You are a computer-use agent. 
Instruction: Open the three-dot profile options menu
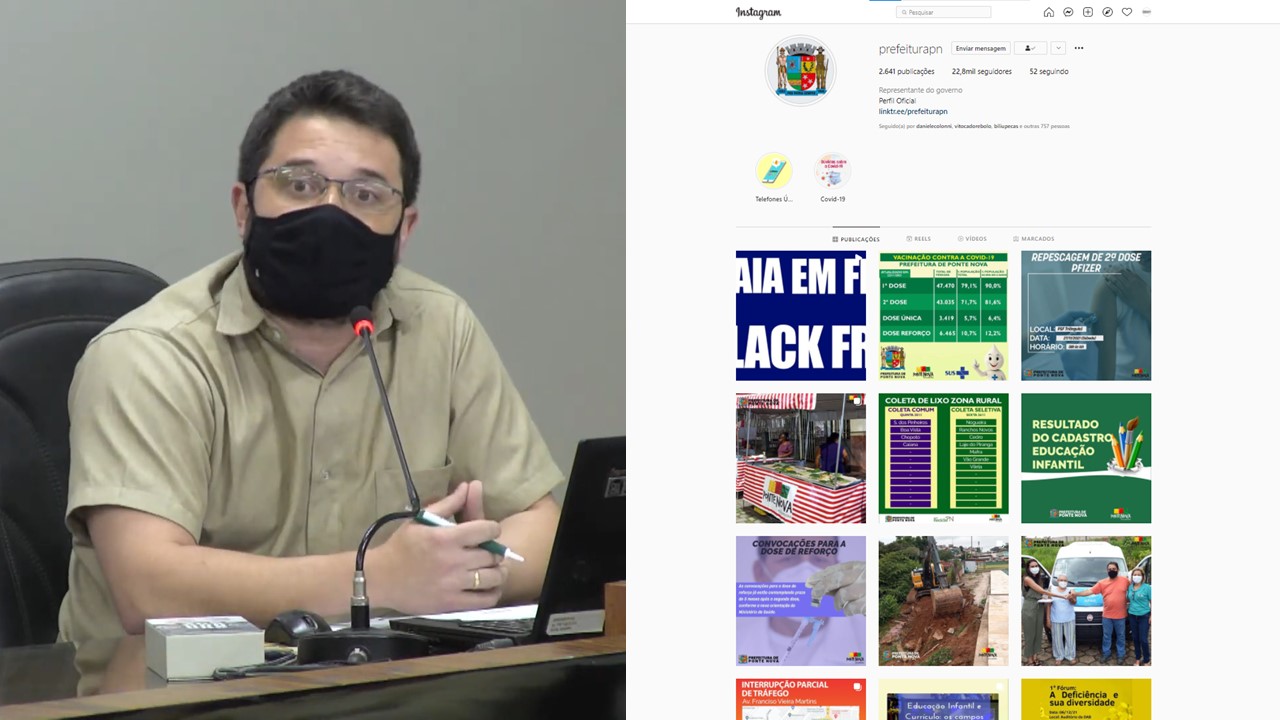tap(1079, 48)
